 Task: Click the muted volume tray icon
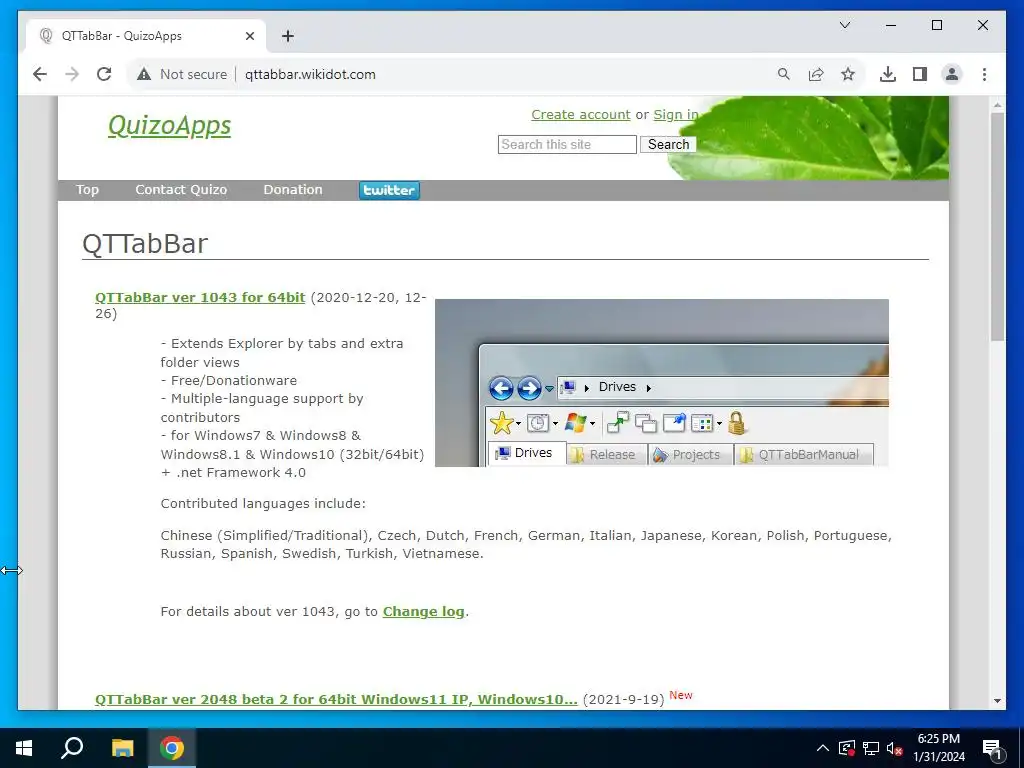pos(895,748)
